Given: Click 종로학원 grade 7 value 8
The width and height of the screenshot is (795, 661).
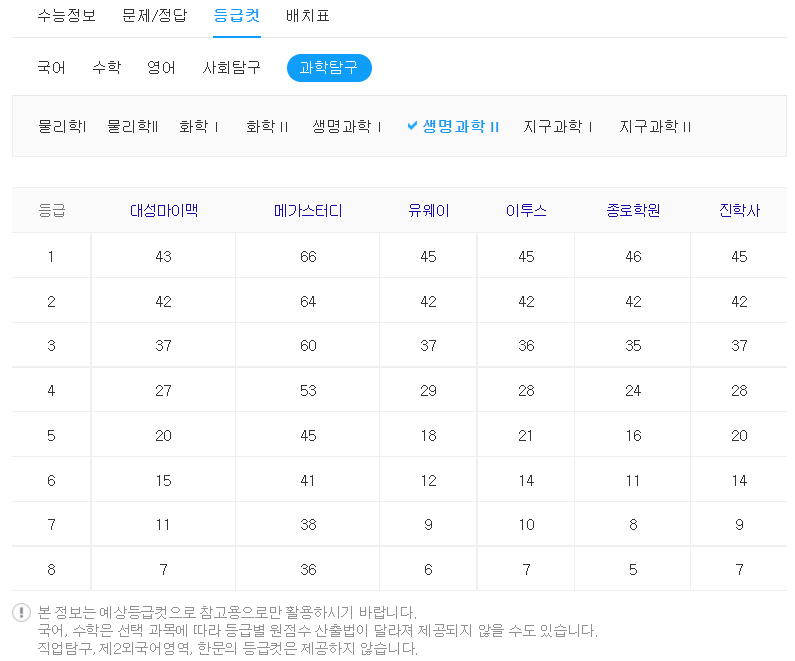Looking at the screenshot, I should 633,525.
